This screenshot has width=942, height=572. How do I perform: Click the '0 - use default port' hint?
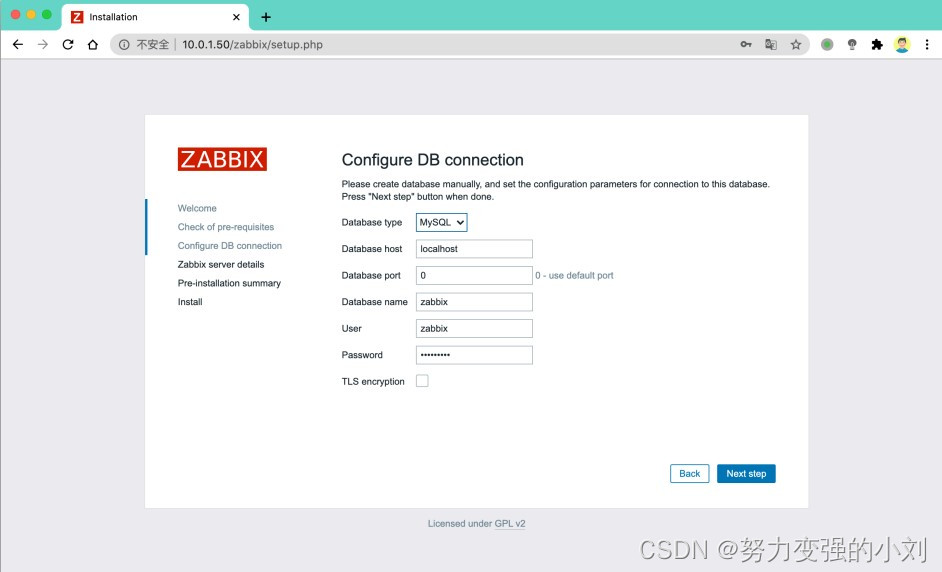(574, 275)
